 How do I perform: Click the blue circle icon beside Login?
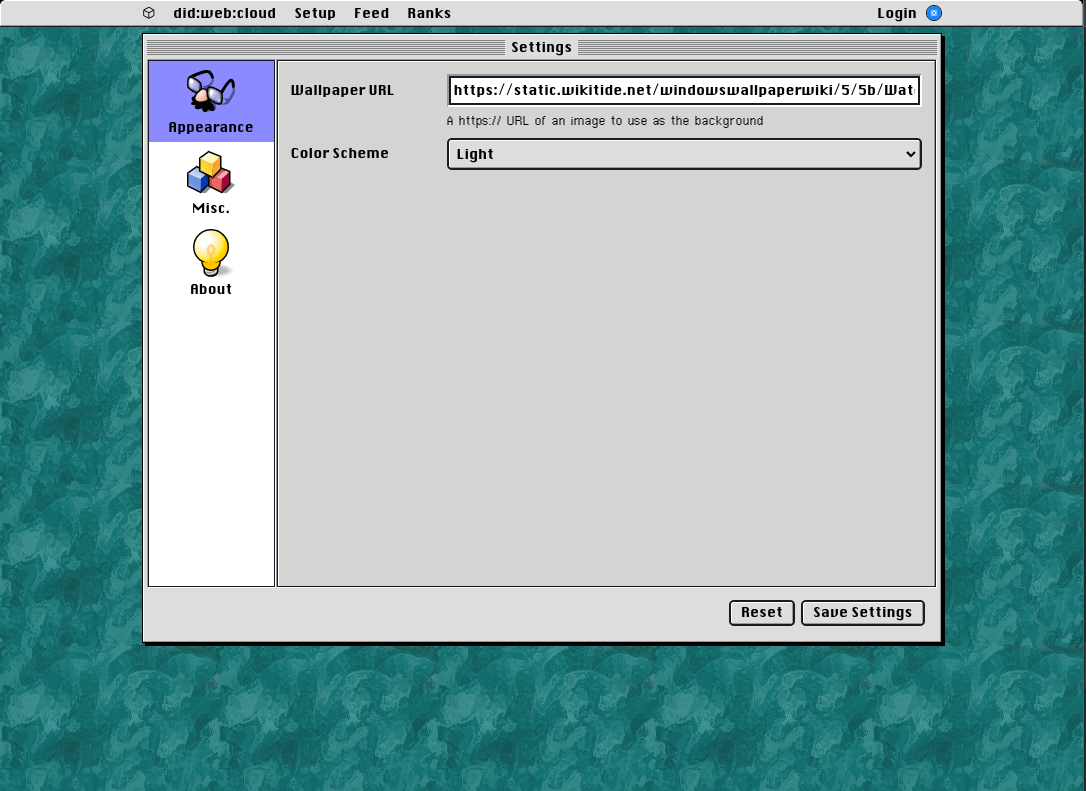coord(934,13)
